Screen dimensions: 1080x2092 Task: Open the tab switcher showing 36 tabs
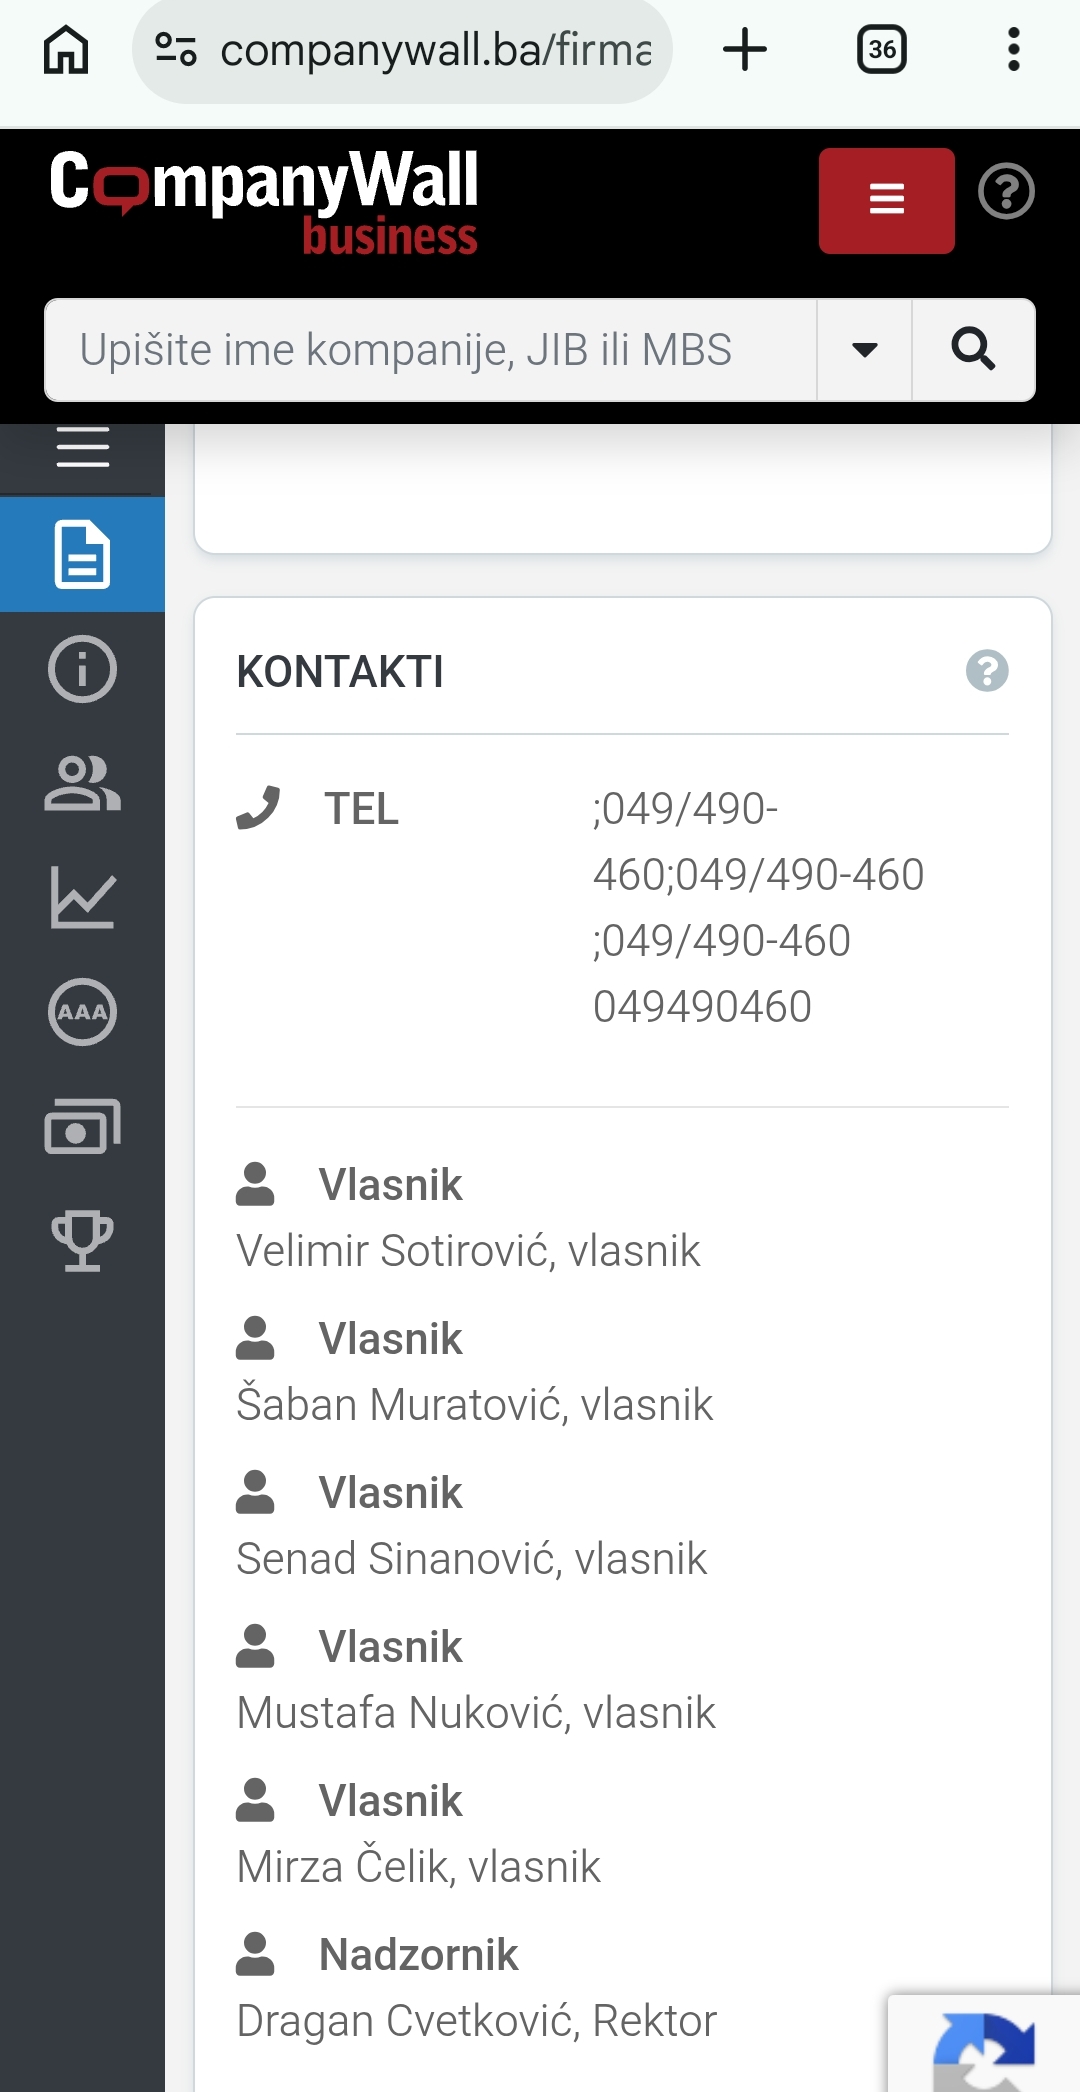tap(882, 50)
